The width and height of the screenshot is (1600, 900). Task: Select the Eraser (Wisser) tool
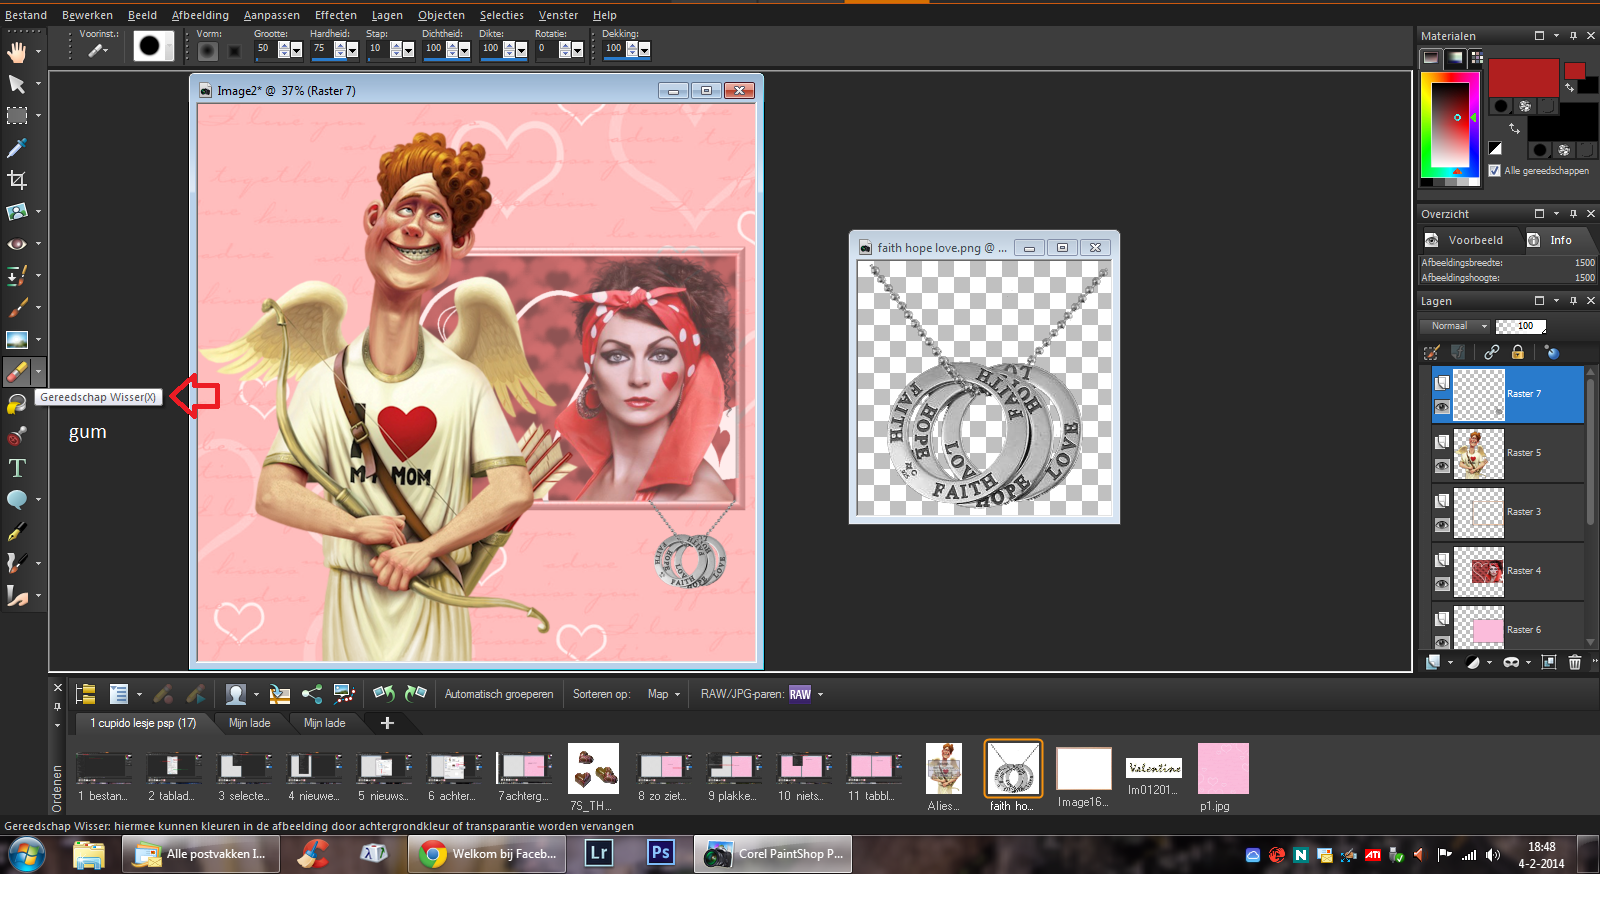point(17,372)
